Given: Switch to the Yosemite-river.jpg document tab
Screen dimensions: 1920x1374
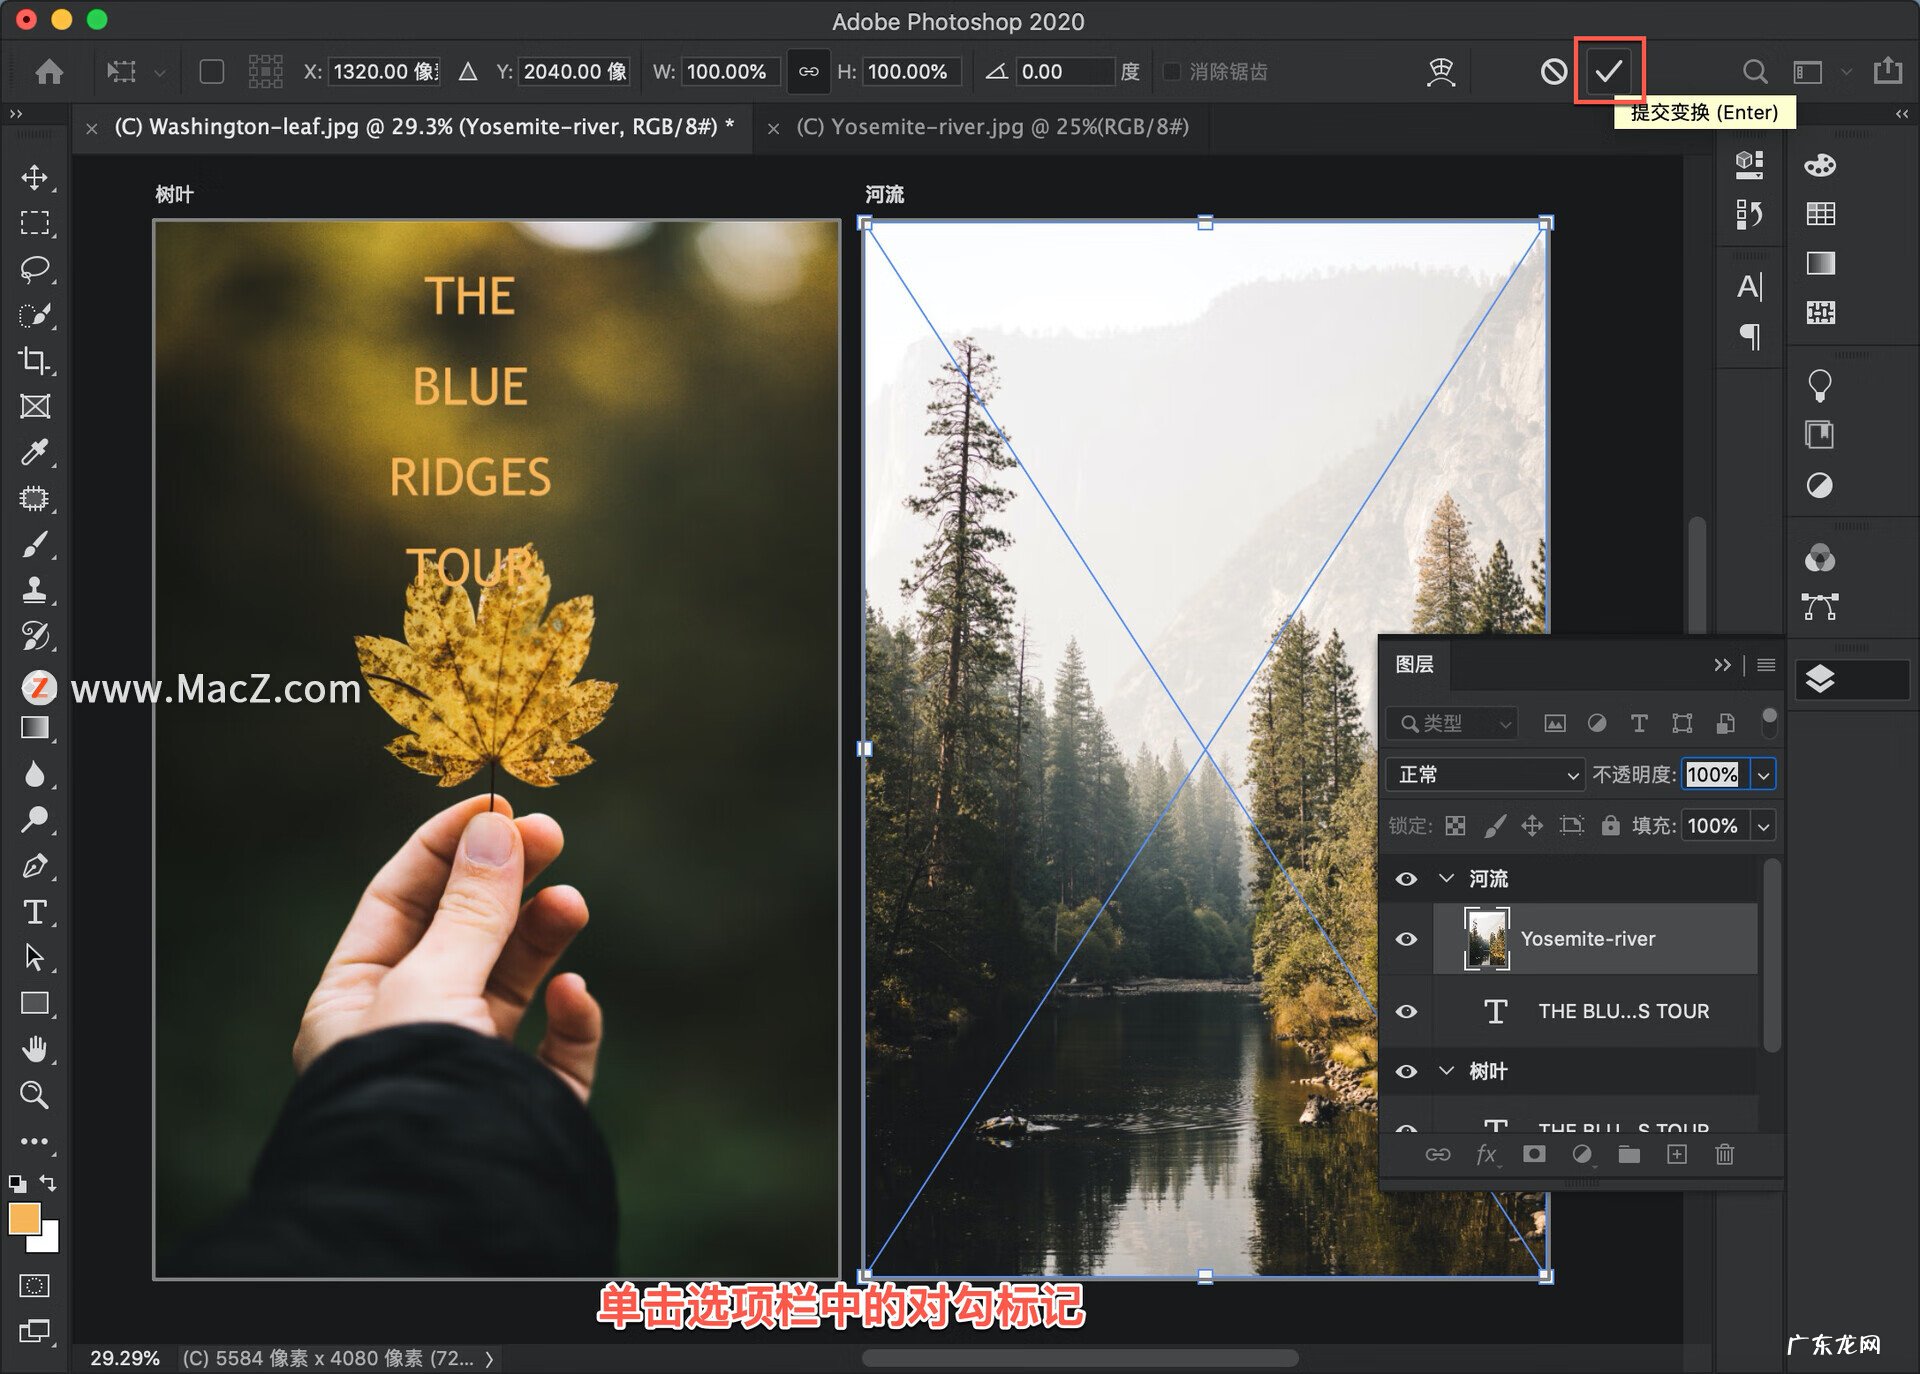Looking at the screenshot, I should pos(992,127).
